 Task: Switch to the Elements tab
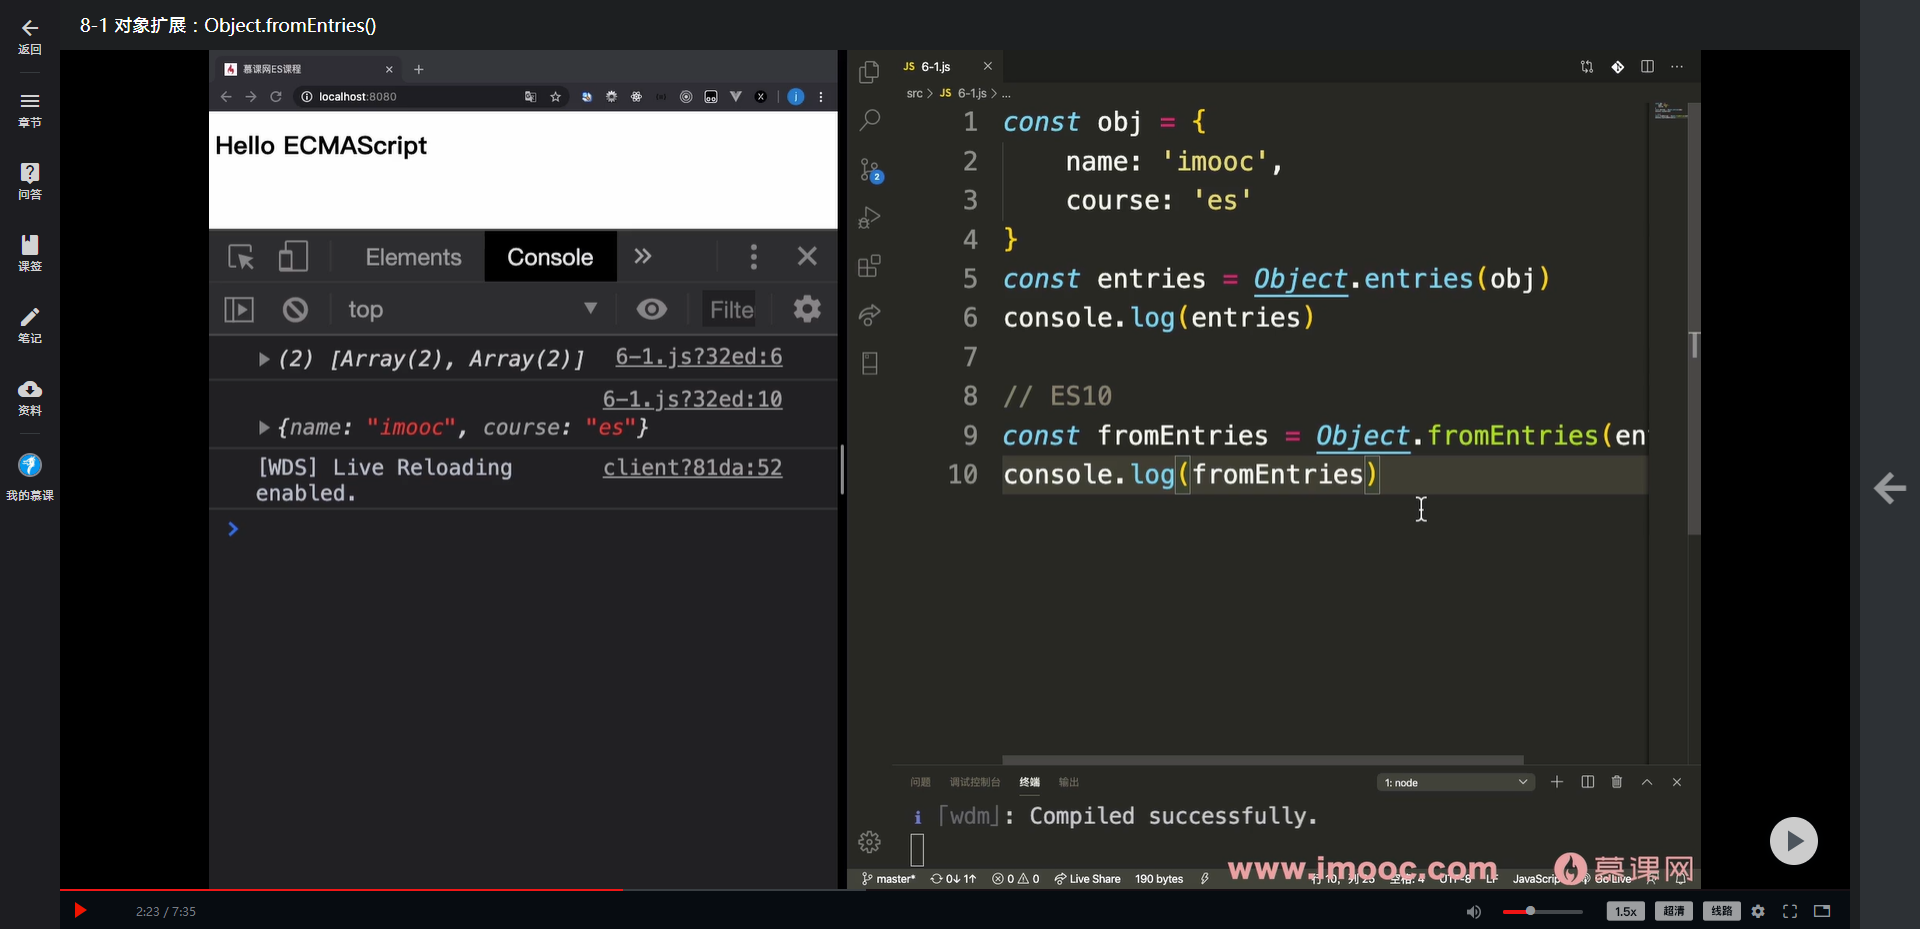[414, 257]
